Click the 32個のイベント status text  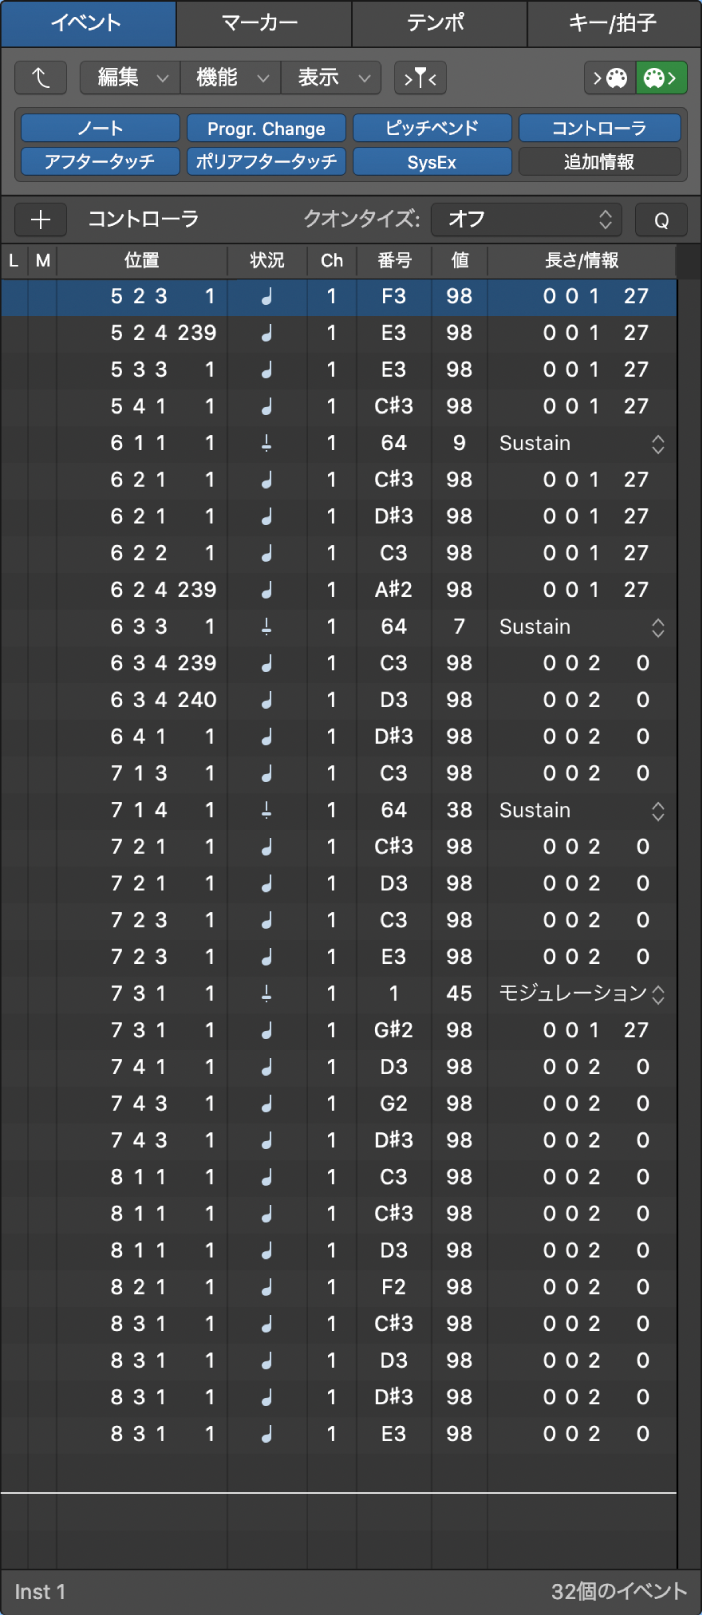tap(619, 1592)
